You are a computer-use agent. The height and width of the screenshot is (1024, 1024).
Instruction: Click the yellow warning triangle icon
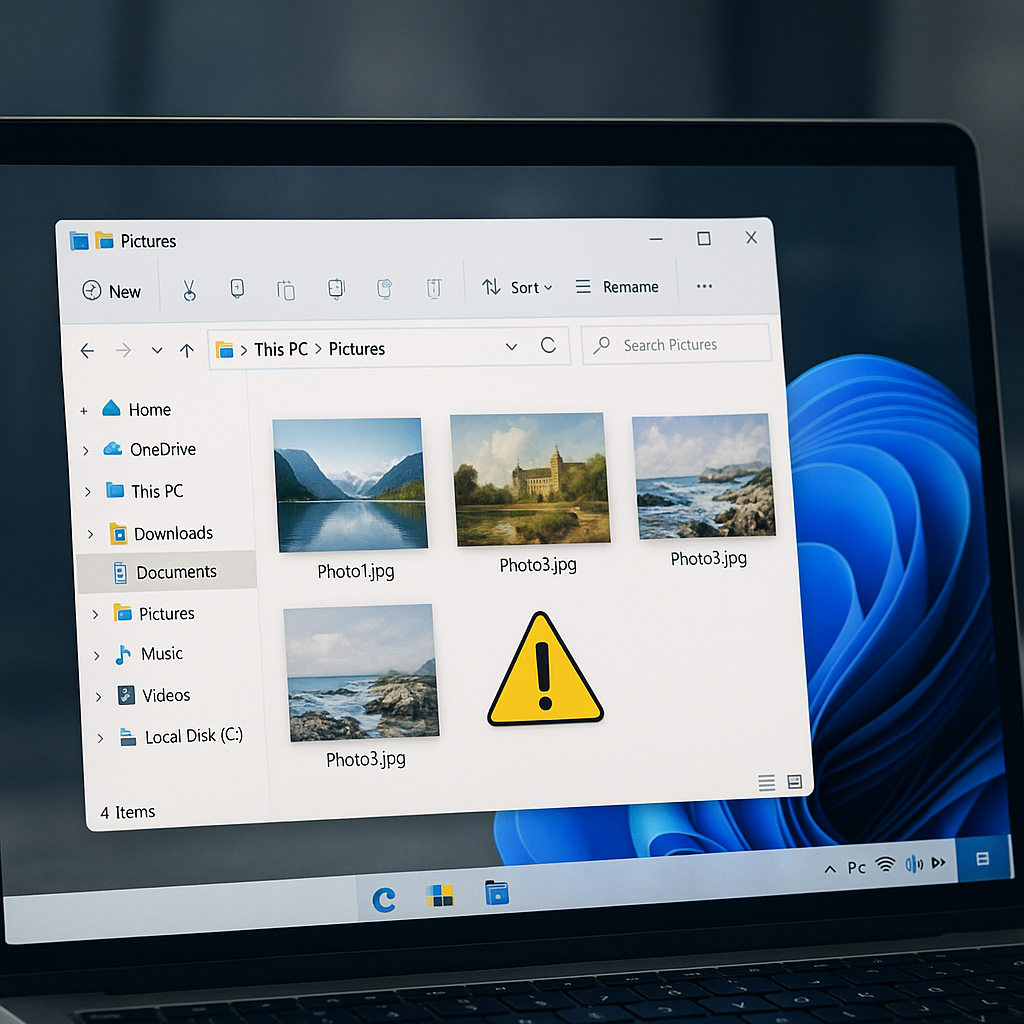click(x=545, y=670)
